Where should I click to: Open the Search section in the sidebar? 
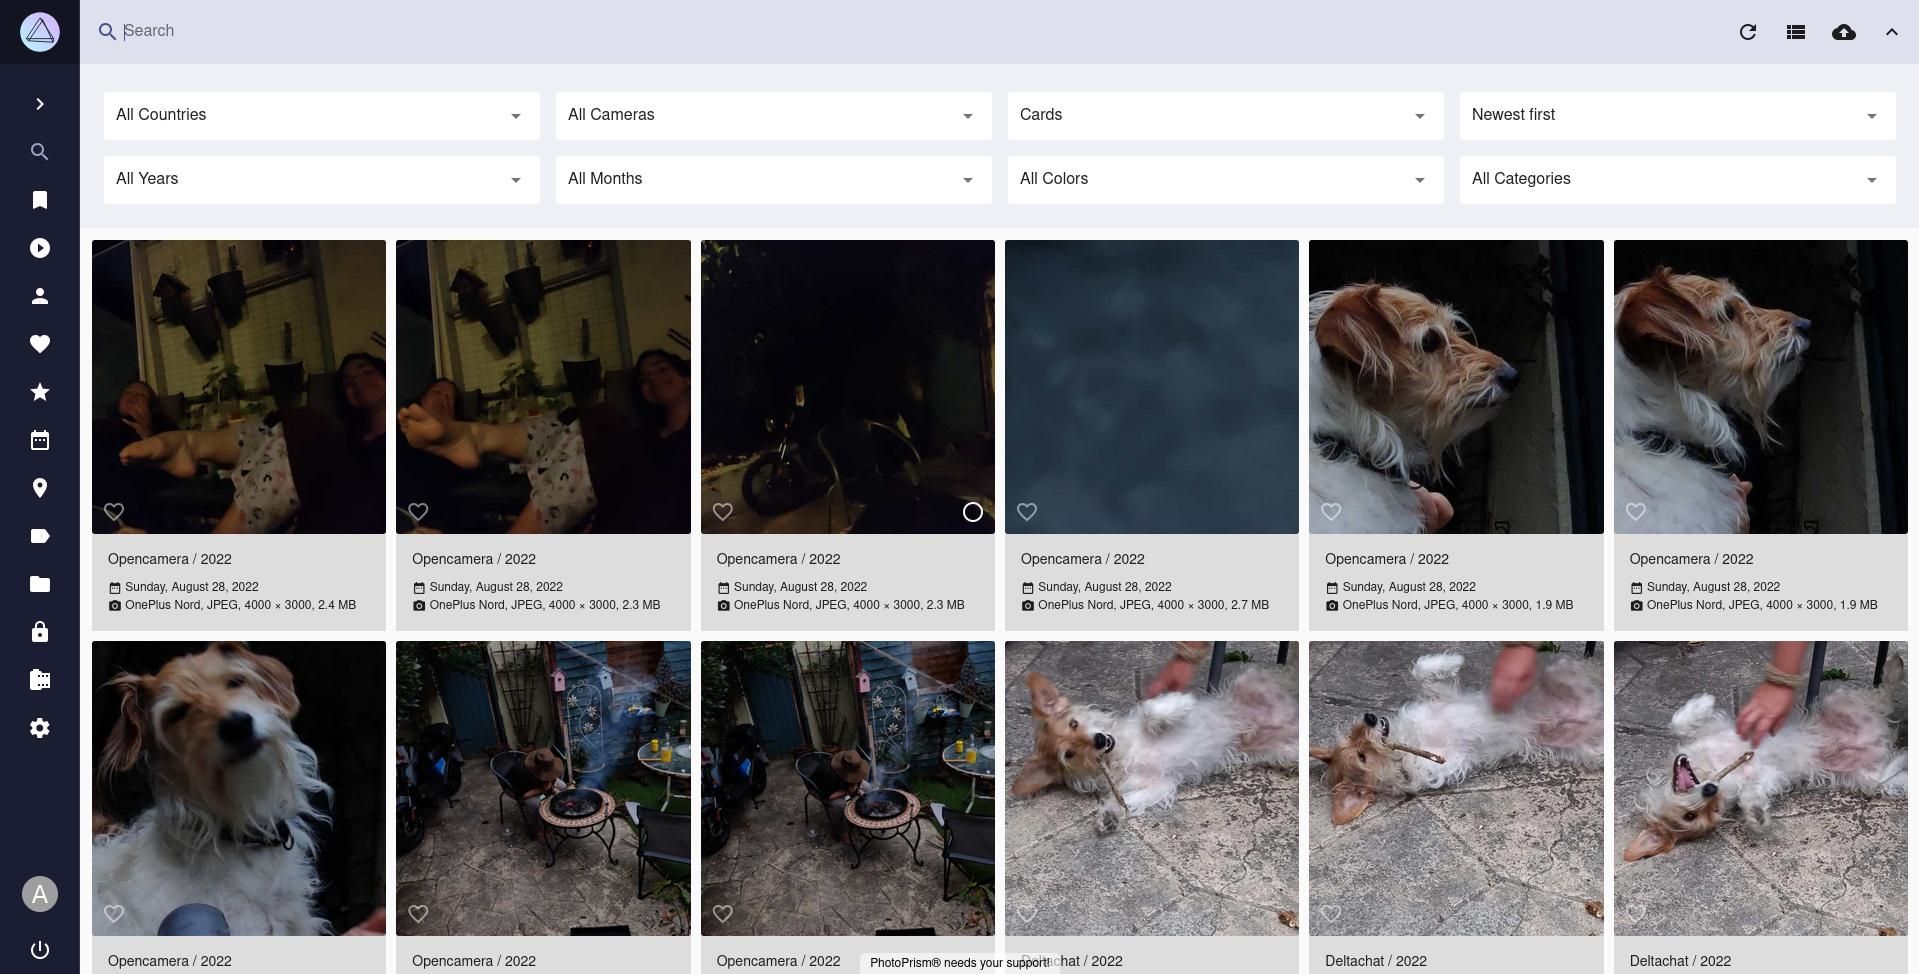40,152
